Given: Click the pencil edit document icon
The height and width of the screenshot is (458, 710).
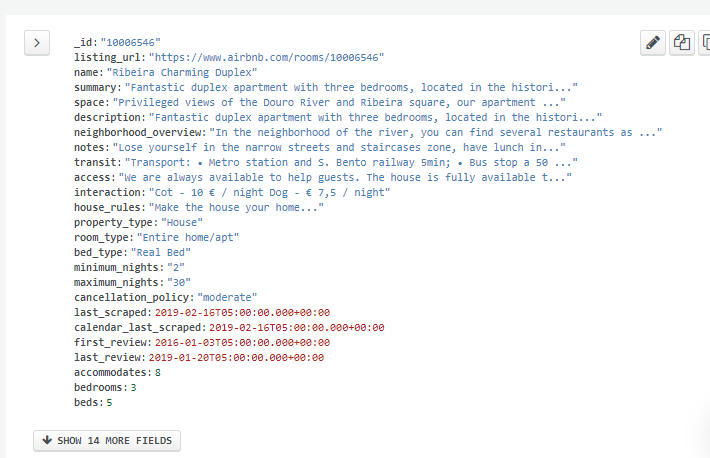Looking at the screenshot, I should pos(652,43).
